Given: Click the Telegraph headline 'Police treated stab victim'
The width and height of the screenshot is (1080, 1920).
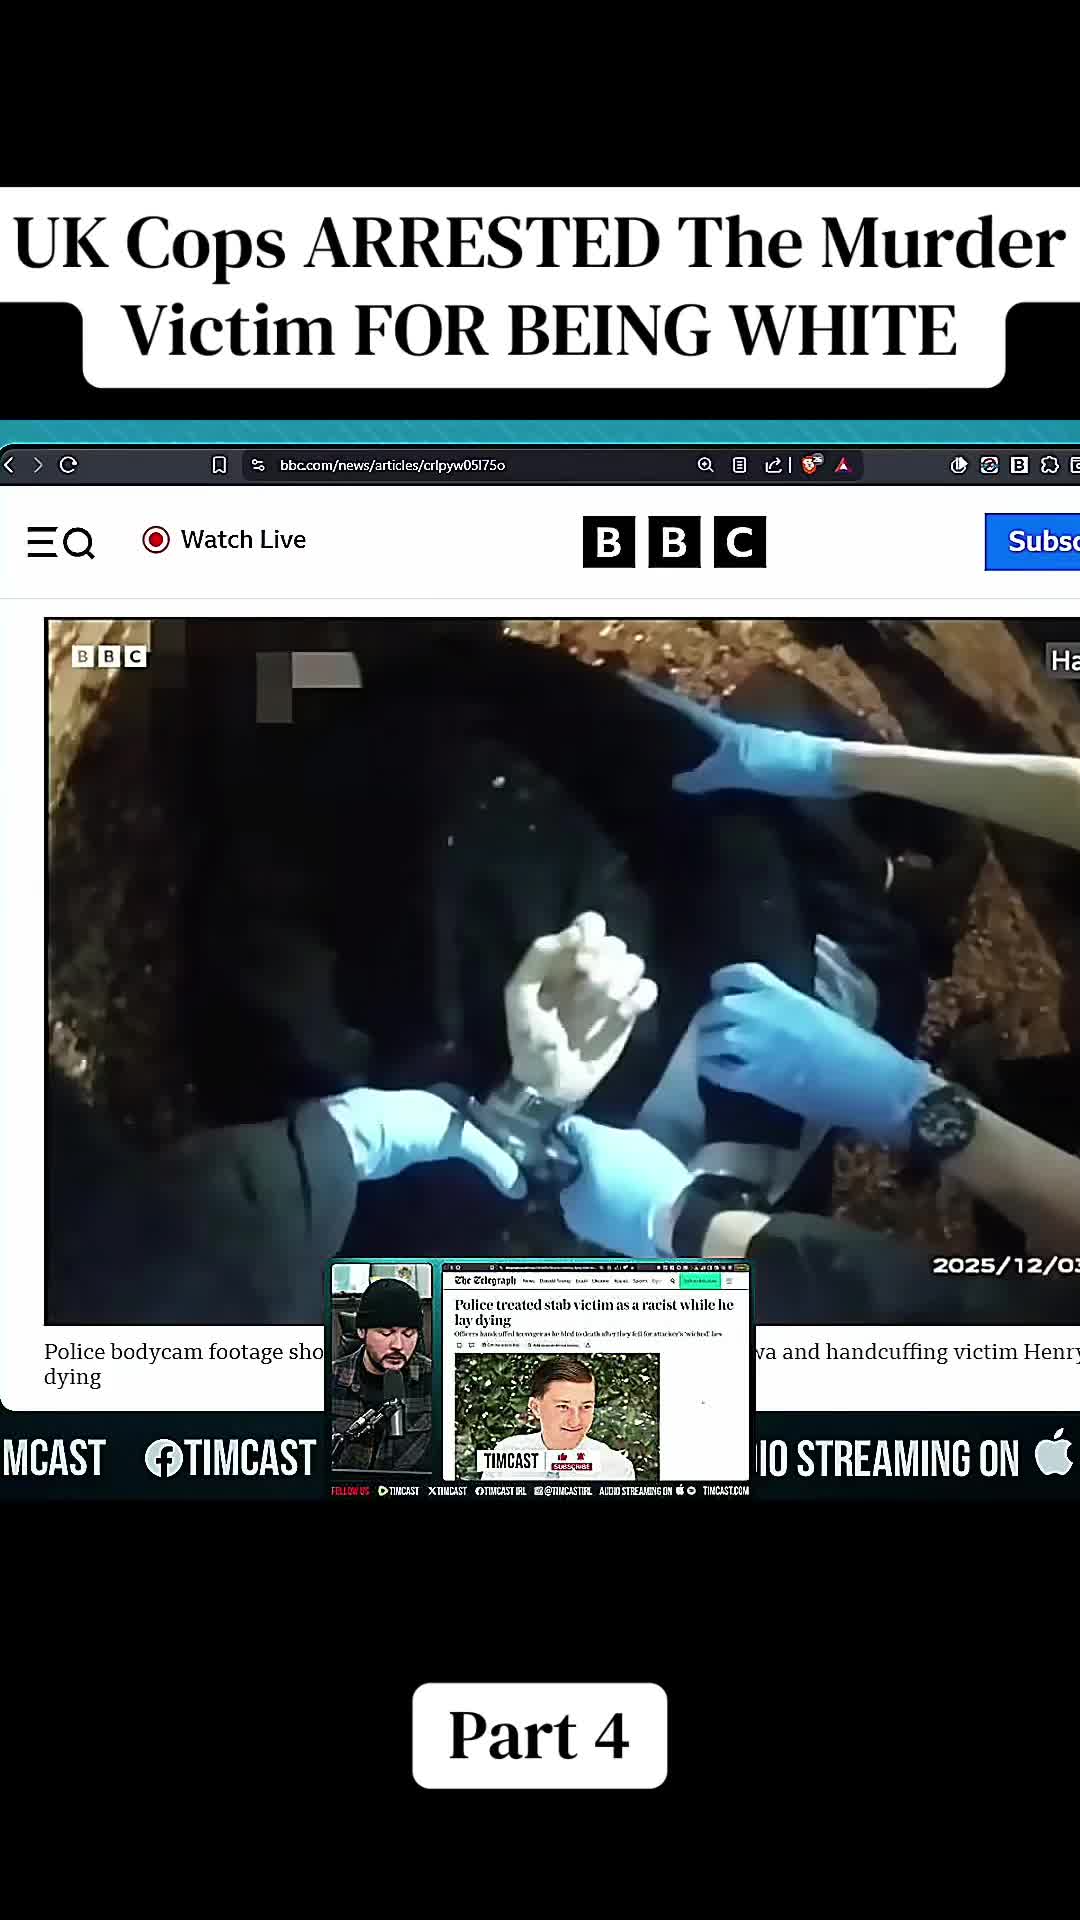Looking at the screenshot, I should [x=594, y=1311].
